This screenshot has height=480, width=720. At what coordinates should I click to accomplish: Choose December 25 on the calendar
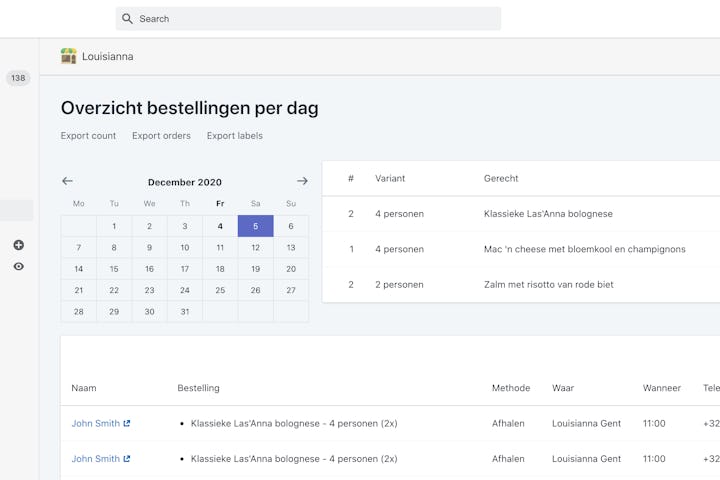(220, 290)
